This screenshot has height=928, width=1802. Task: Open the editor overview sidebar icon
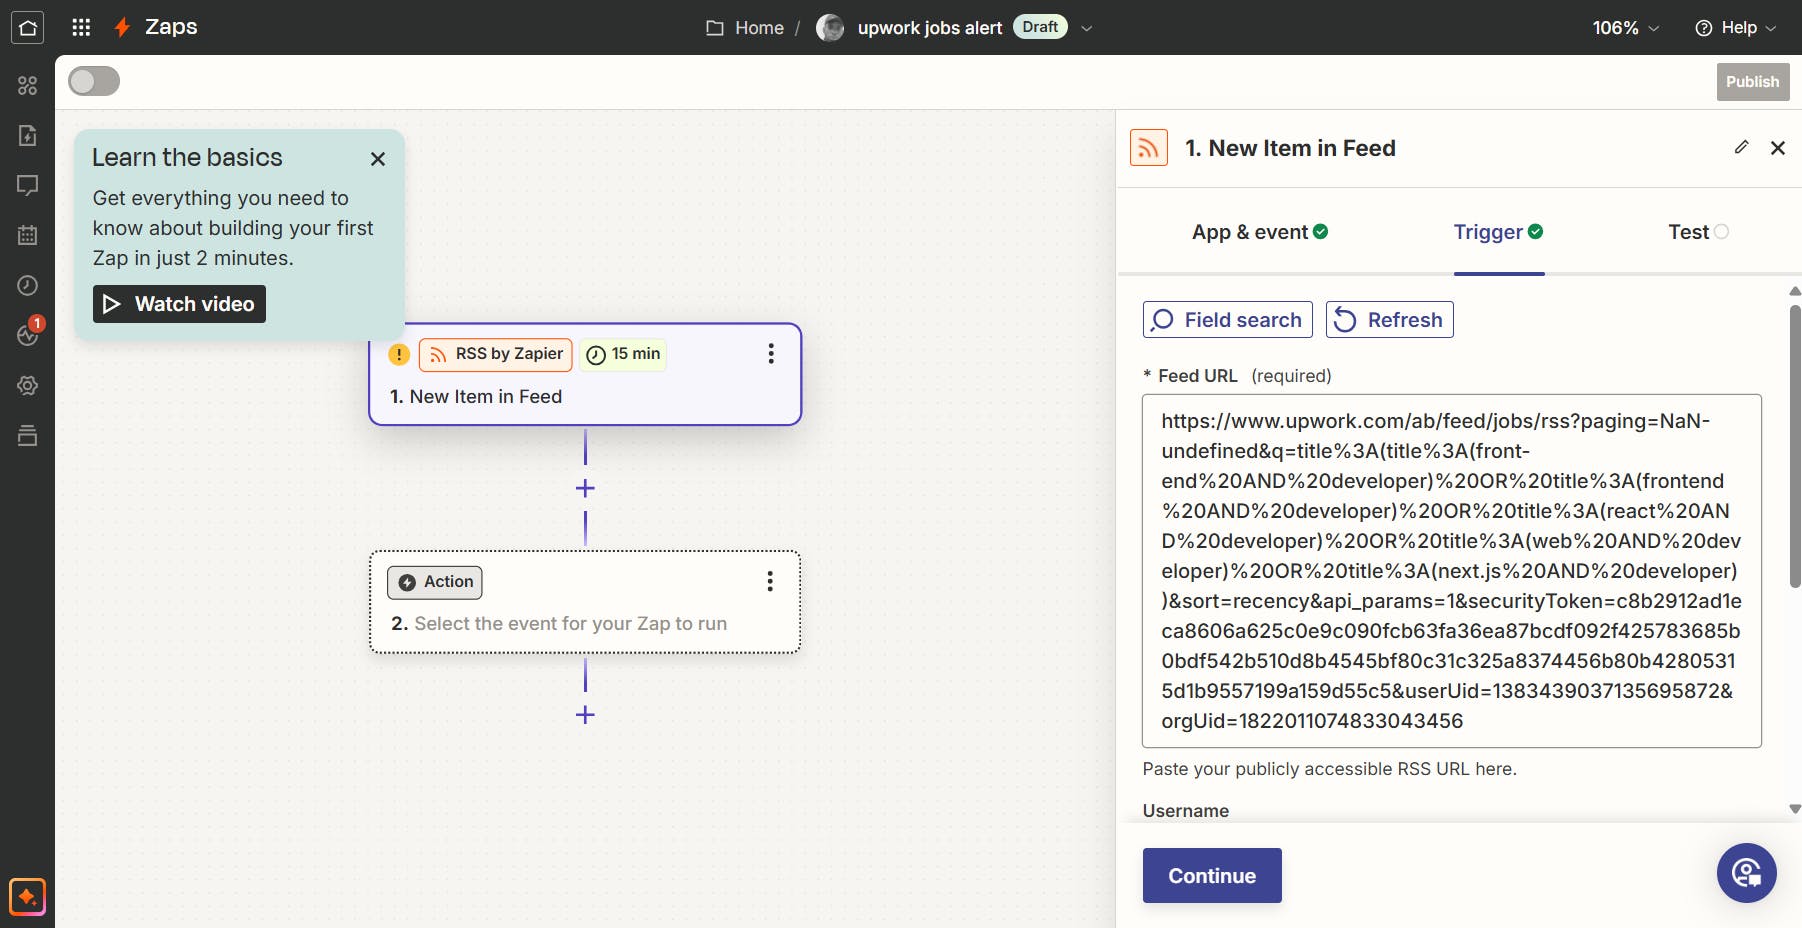[28, 86]
